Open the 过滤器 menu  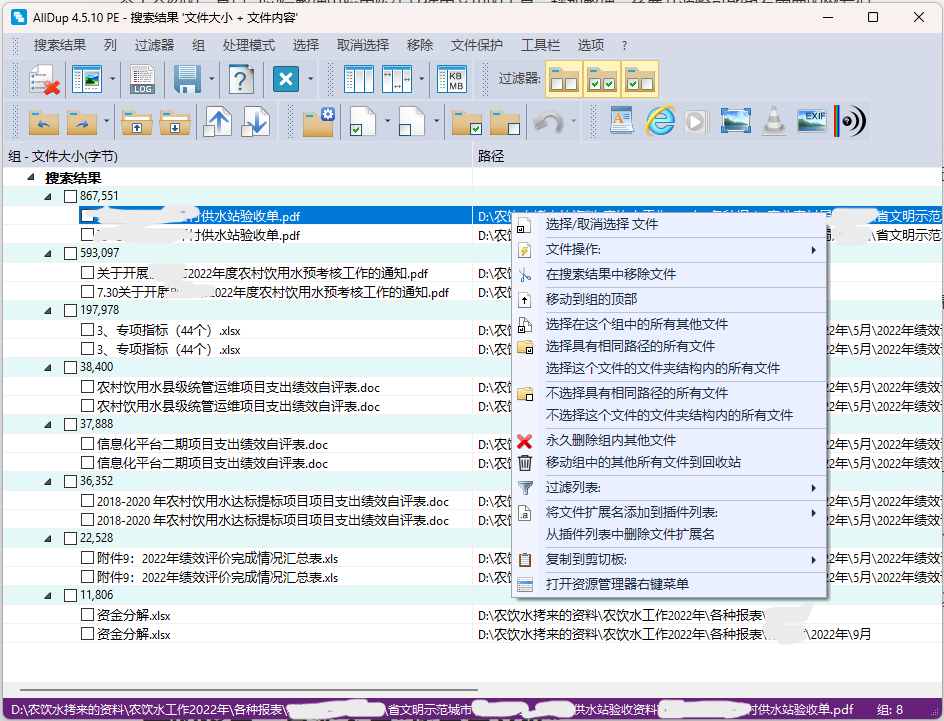click(154, 45)
